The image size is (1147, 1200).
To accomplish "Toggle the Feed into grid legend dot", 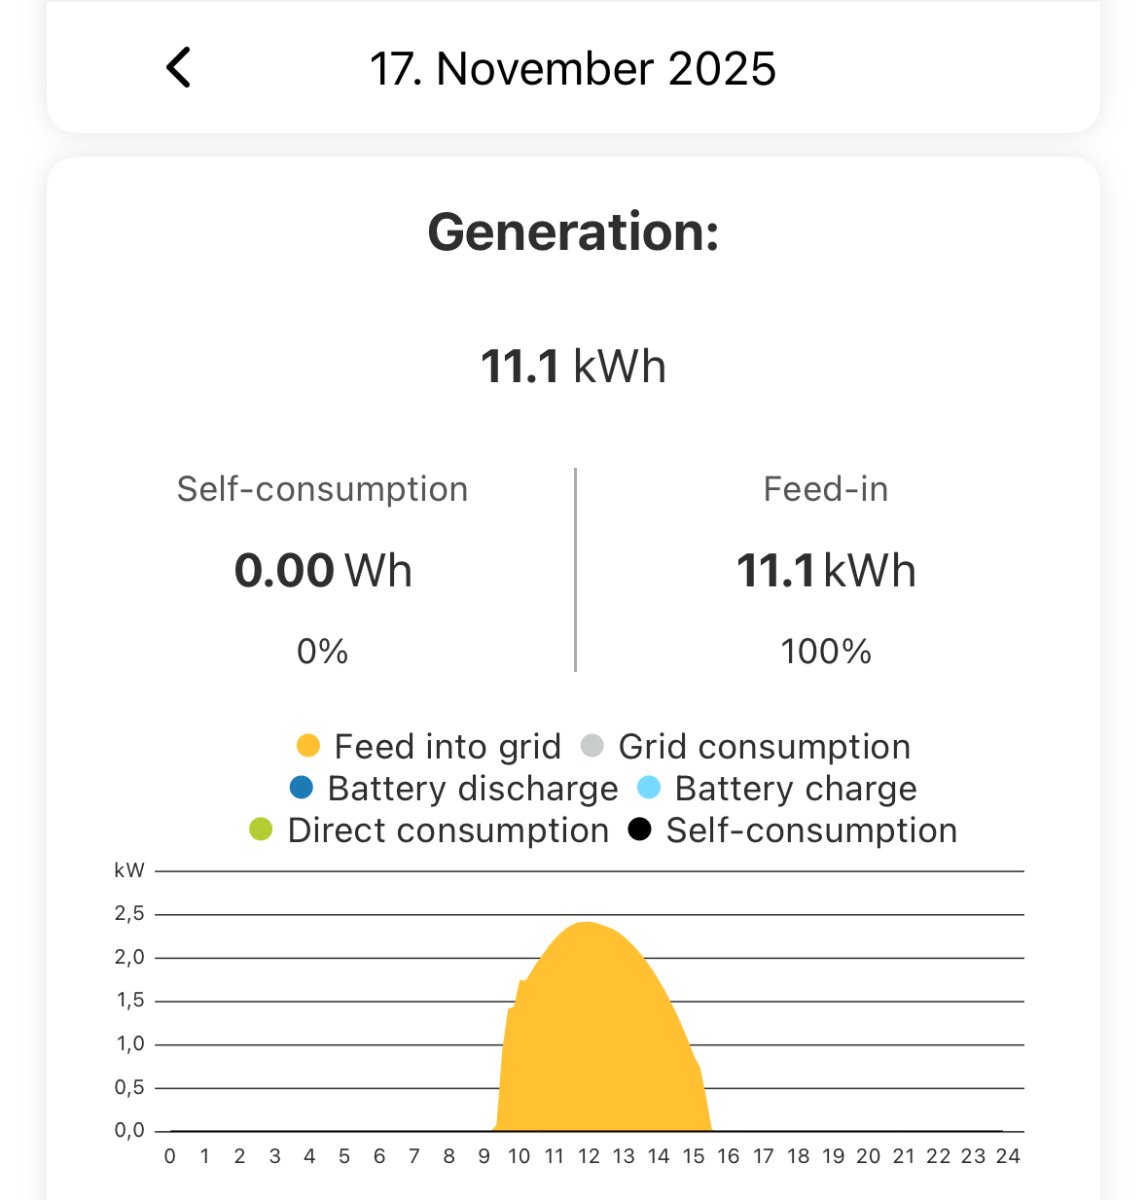I will tap(308, 746).
